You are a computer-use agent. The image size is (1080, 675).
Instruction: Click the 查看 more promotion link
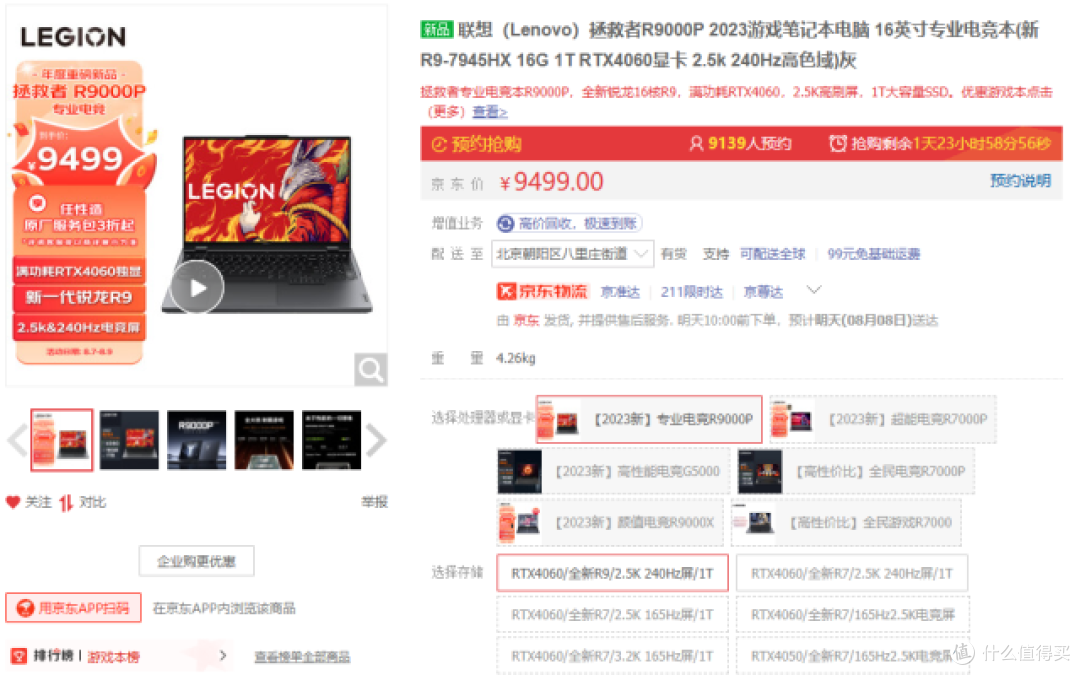click(x=489, y=112)
